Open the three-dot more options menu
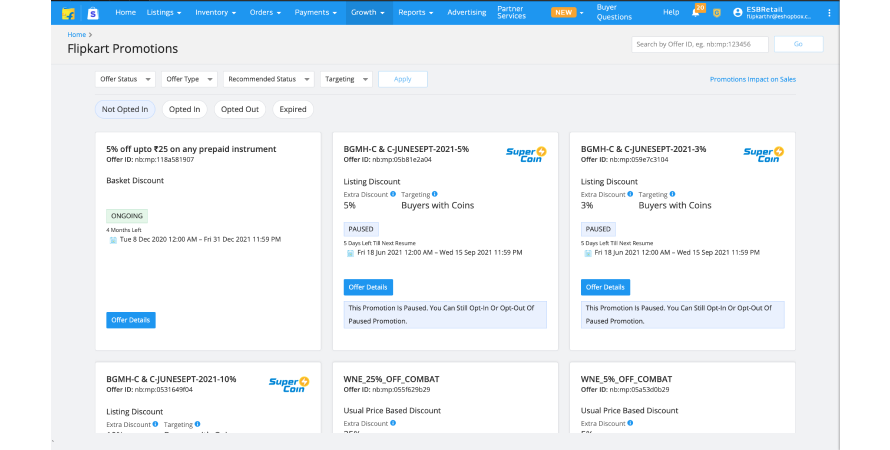The image size is (890, 450). click(829, 12)
